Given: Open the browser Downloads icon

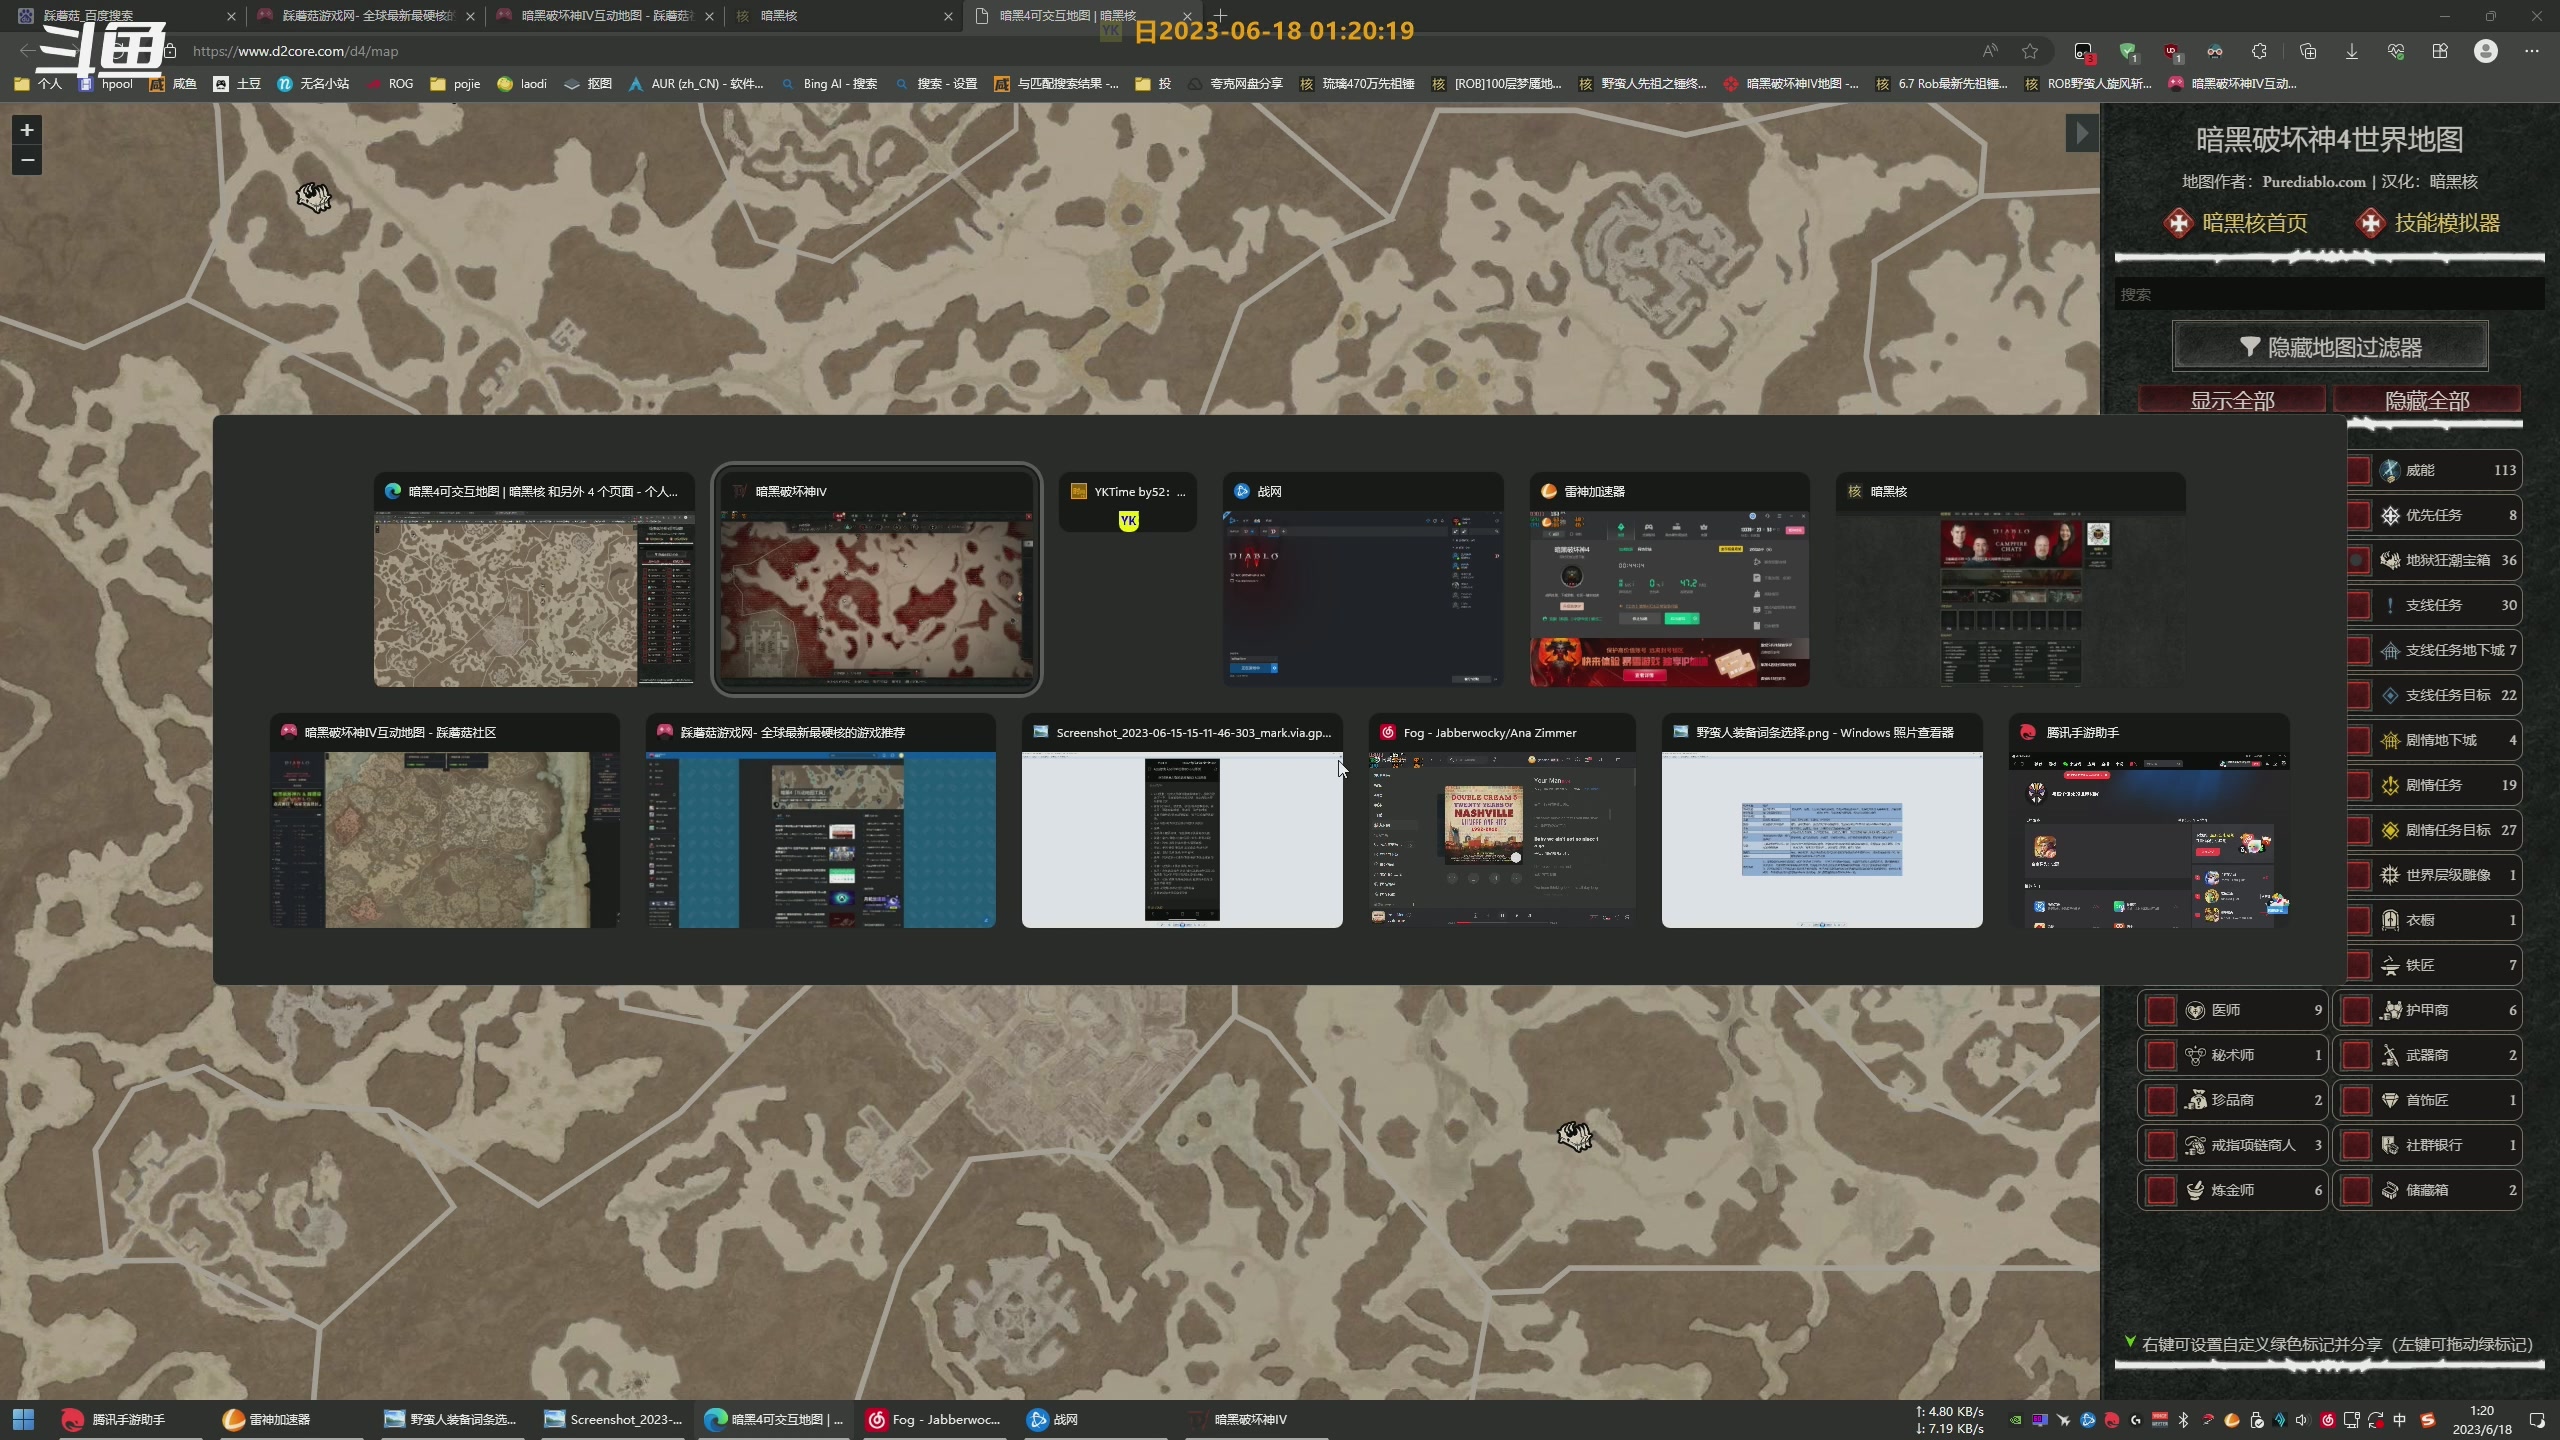Looking at the screenshot, I should pyautogui.click(x=2352, y=51).
